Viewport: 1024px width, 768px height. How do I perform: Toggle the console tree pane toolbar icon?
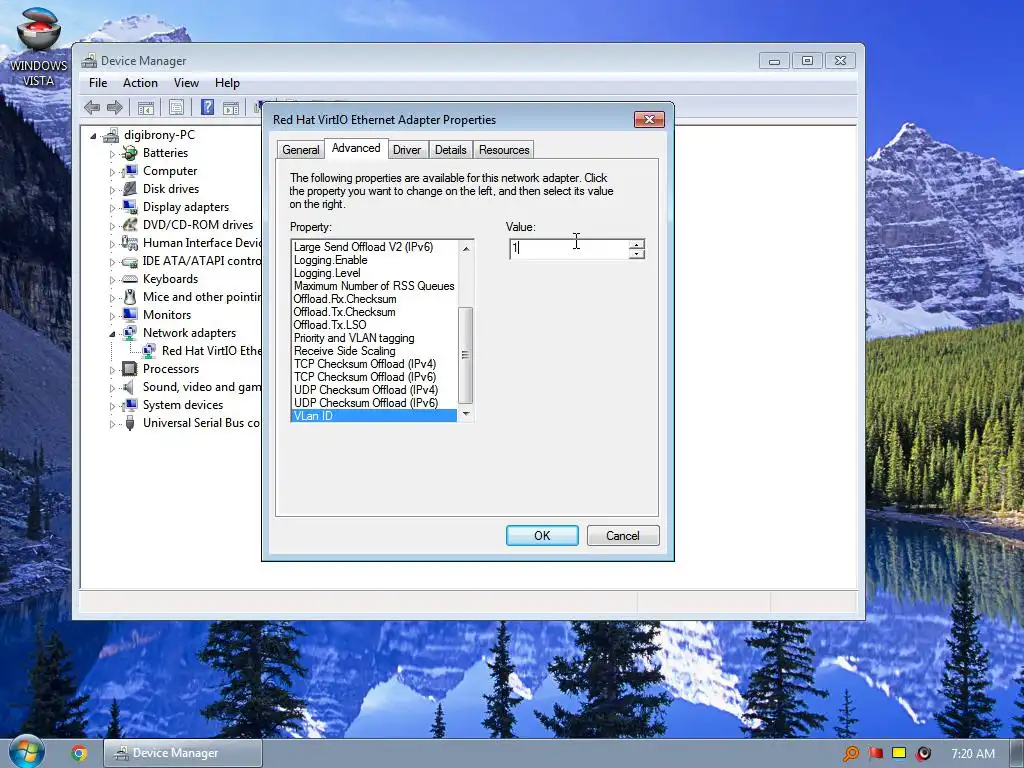(146, 108)
